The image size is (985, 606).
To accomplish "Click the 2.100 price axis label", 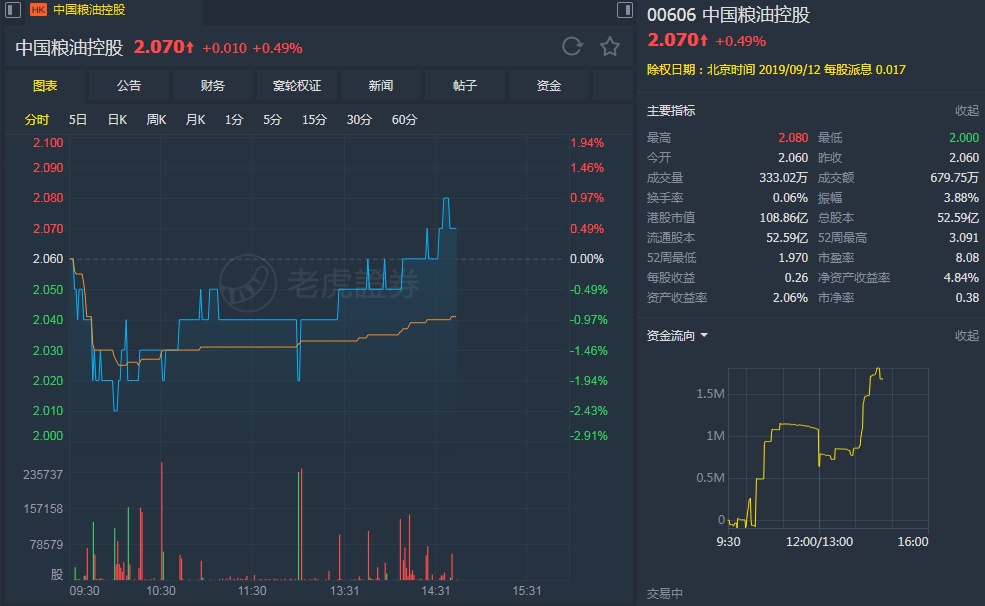I will coord(48,143).
